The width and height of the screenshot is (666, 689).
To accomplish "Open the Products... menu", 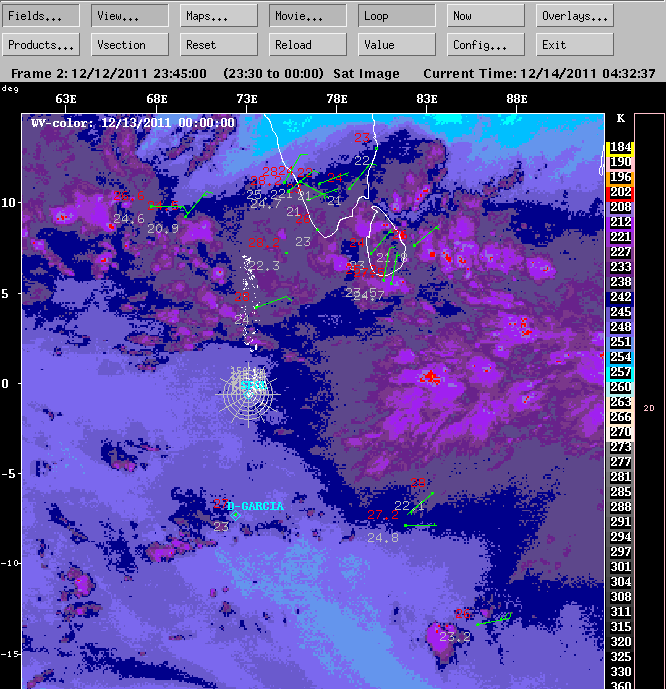I will [42, 45].
